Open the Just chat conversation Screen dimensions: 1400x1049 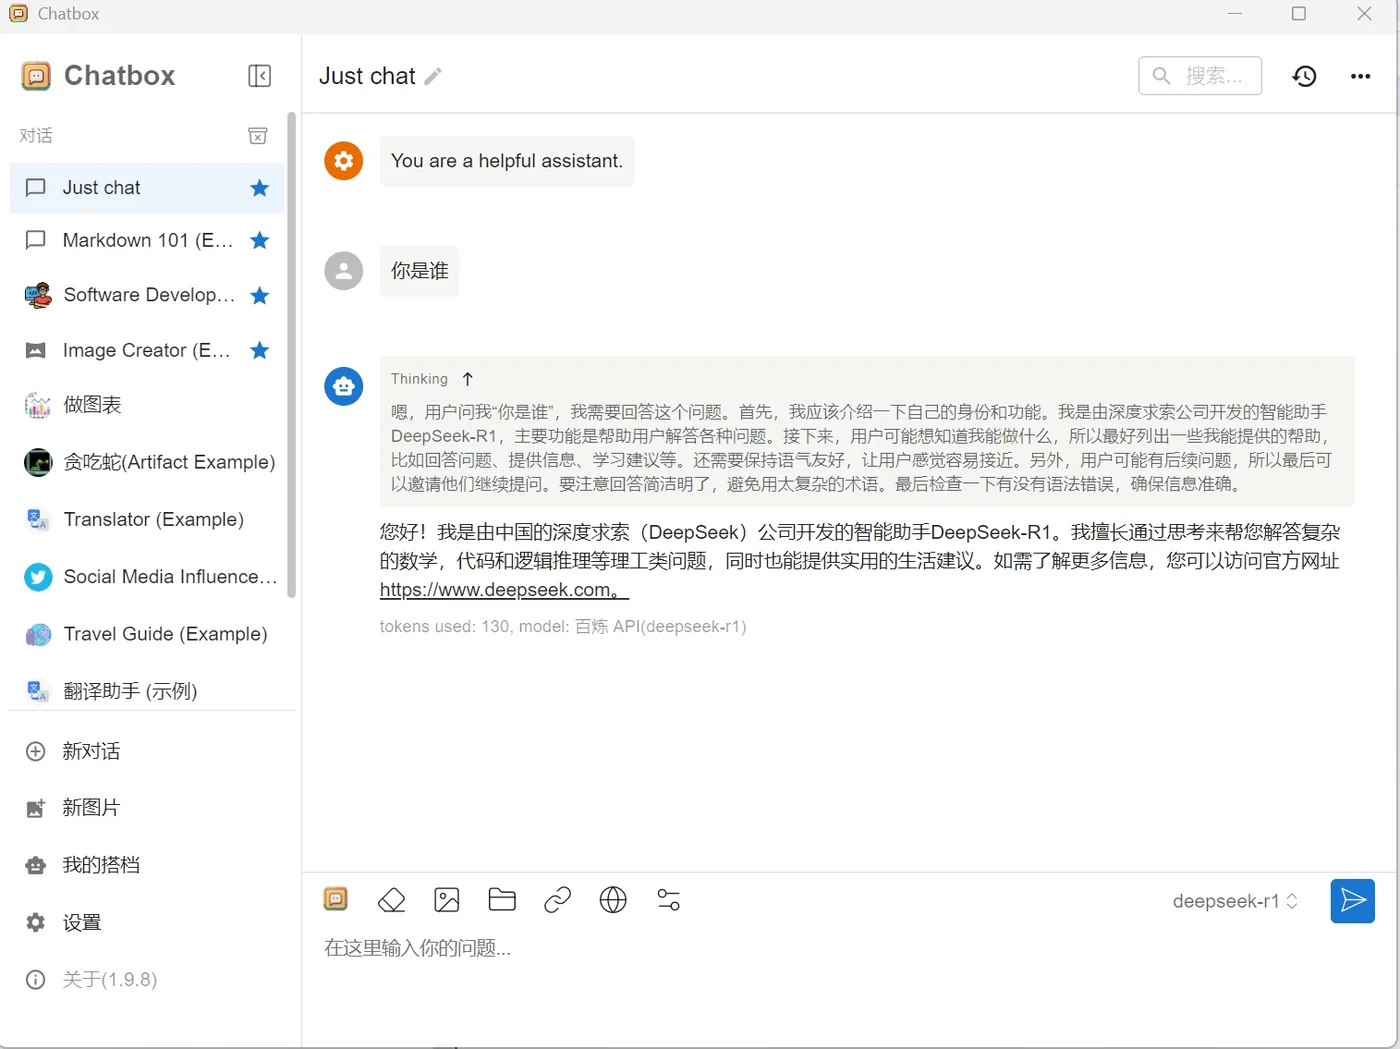point(147,188)
